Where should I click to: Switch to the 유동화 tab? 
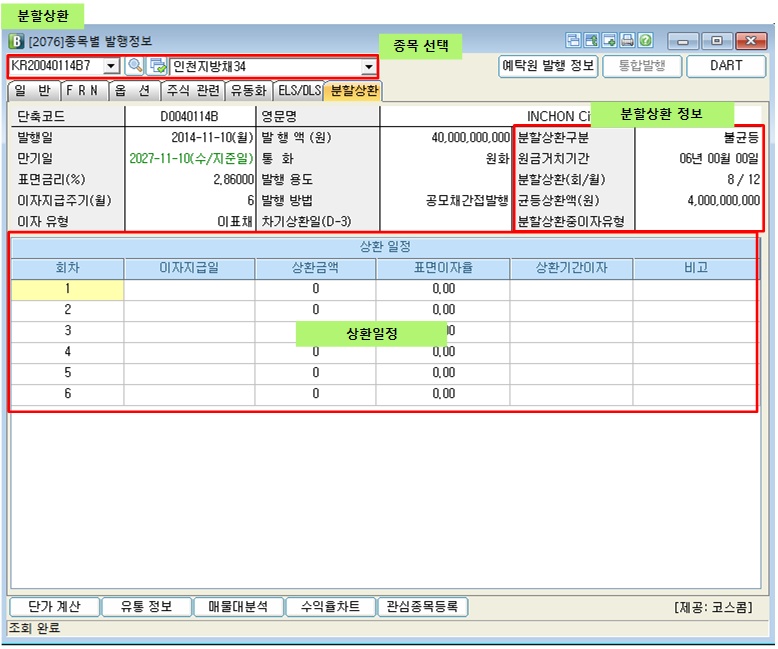pyautogui.click(x=248, y=91)
